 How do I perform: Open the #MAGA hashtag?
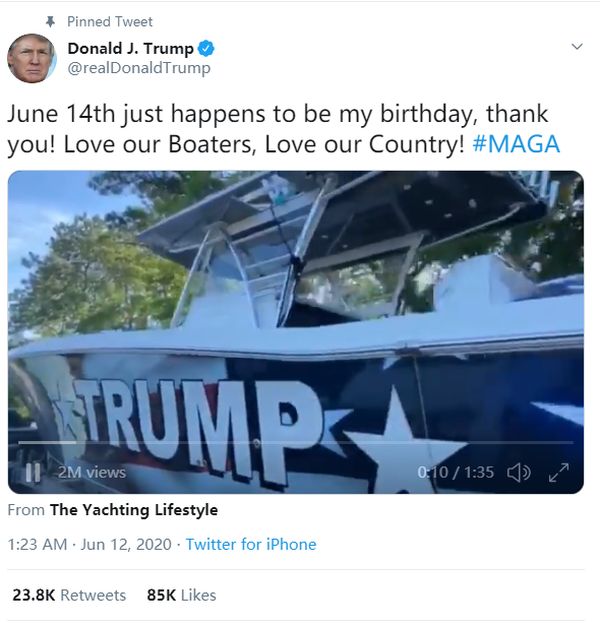[515, 143]
